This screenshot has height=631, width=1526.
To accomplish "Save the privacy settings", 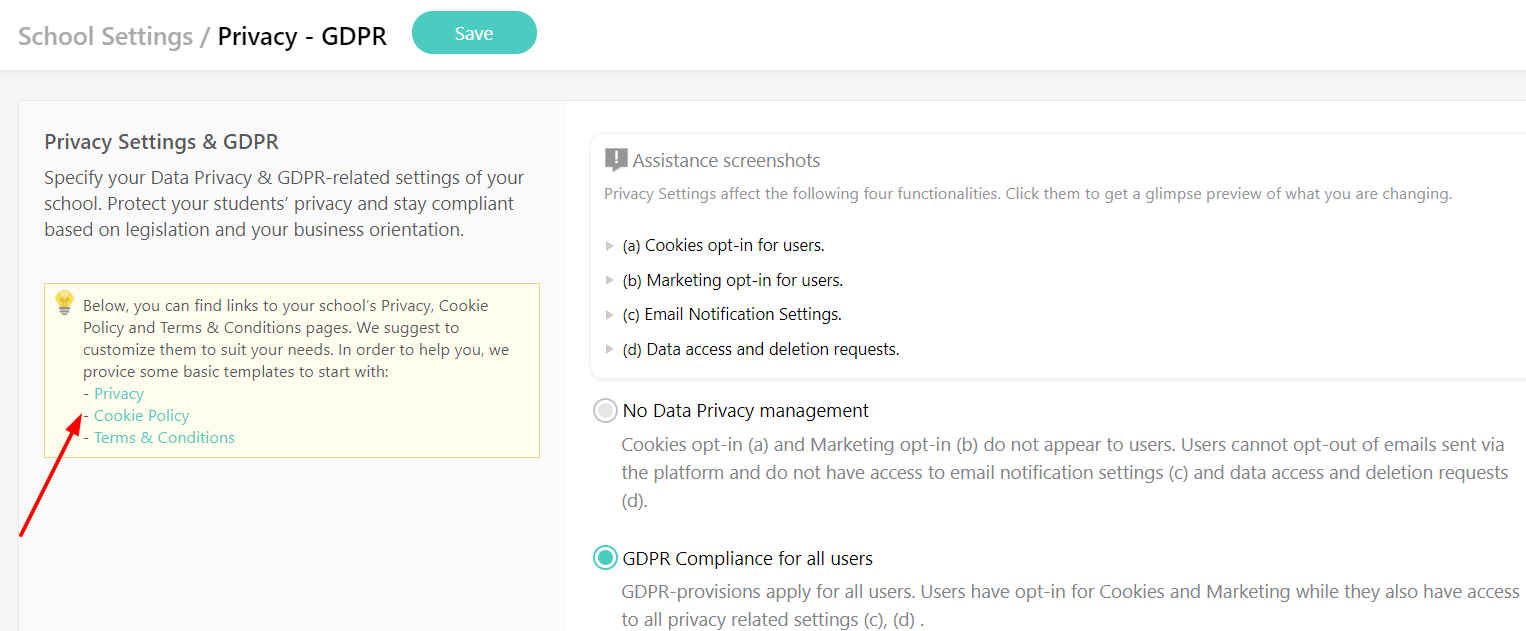I will (x=474, y=32).
